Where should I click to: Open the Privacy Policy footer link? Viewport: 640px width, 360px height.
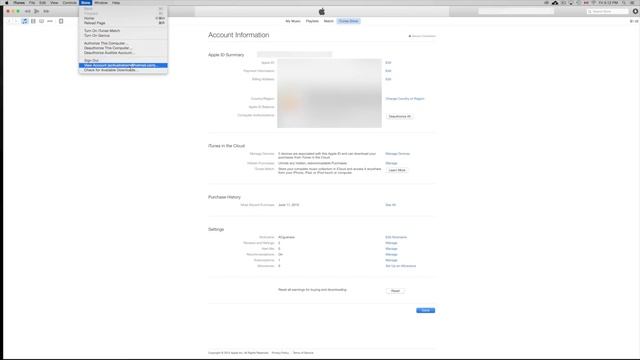pyautogui.click(x=280, y=353)
